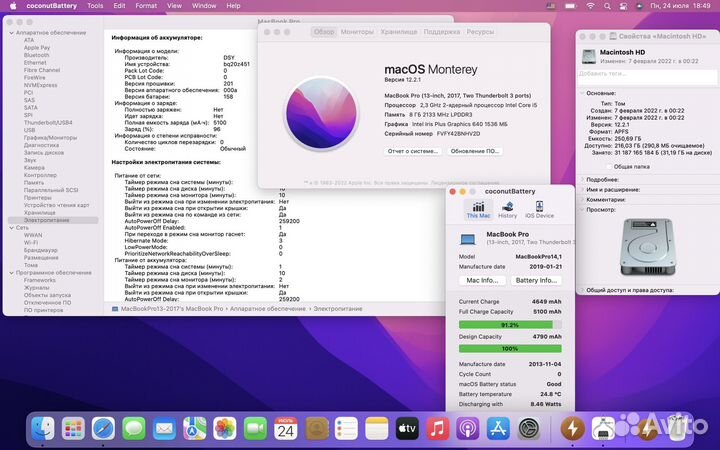This screenshot has width=720, height=450.
Task: Expand the Подробнее section
Action: [x=582, y=180]
